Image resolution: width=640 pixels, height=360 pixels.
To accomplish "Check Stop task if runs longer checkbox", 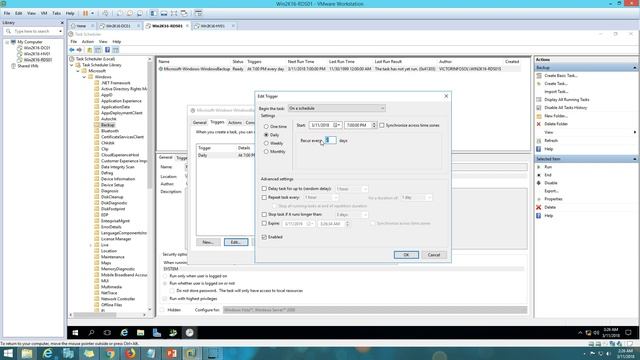I will 264,214.
